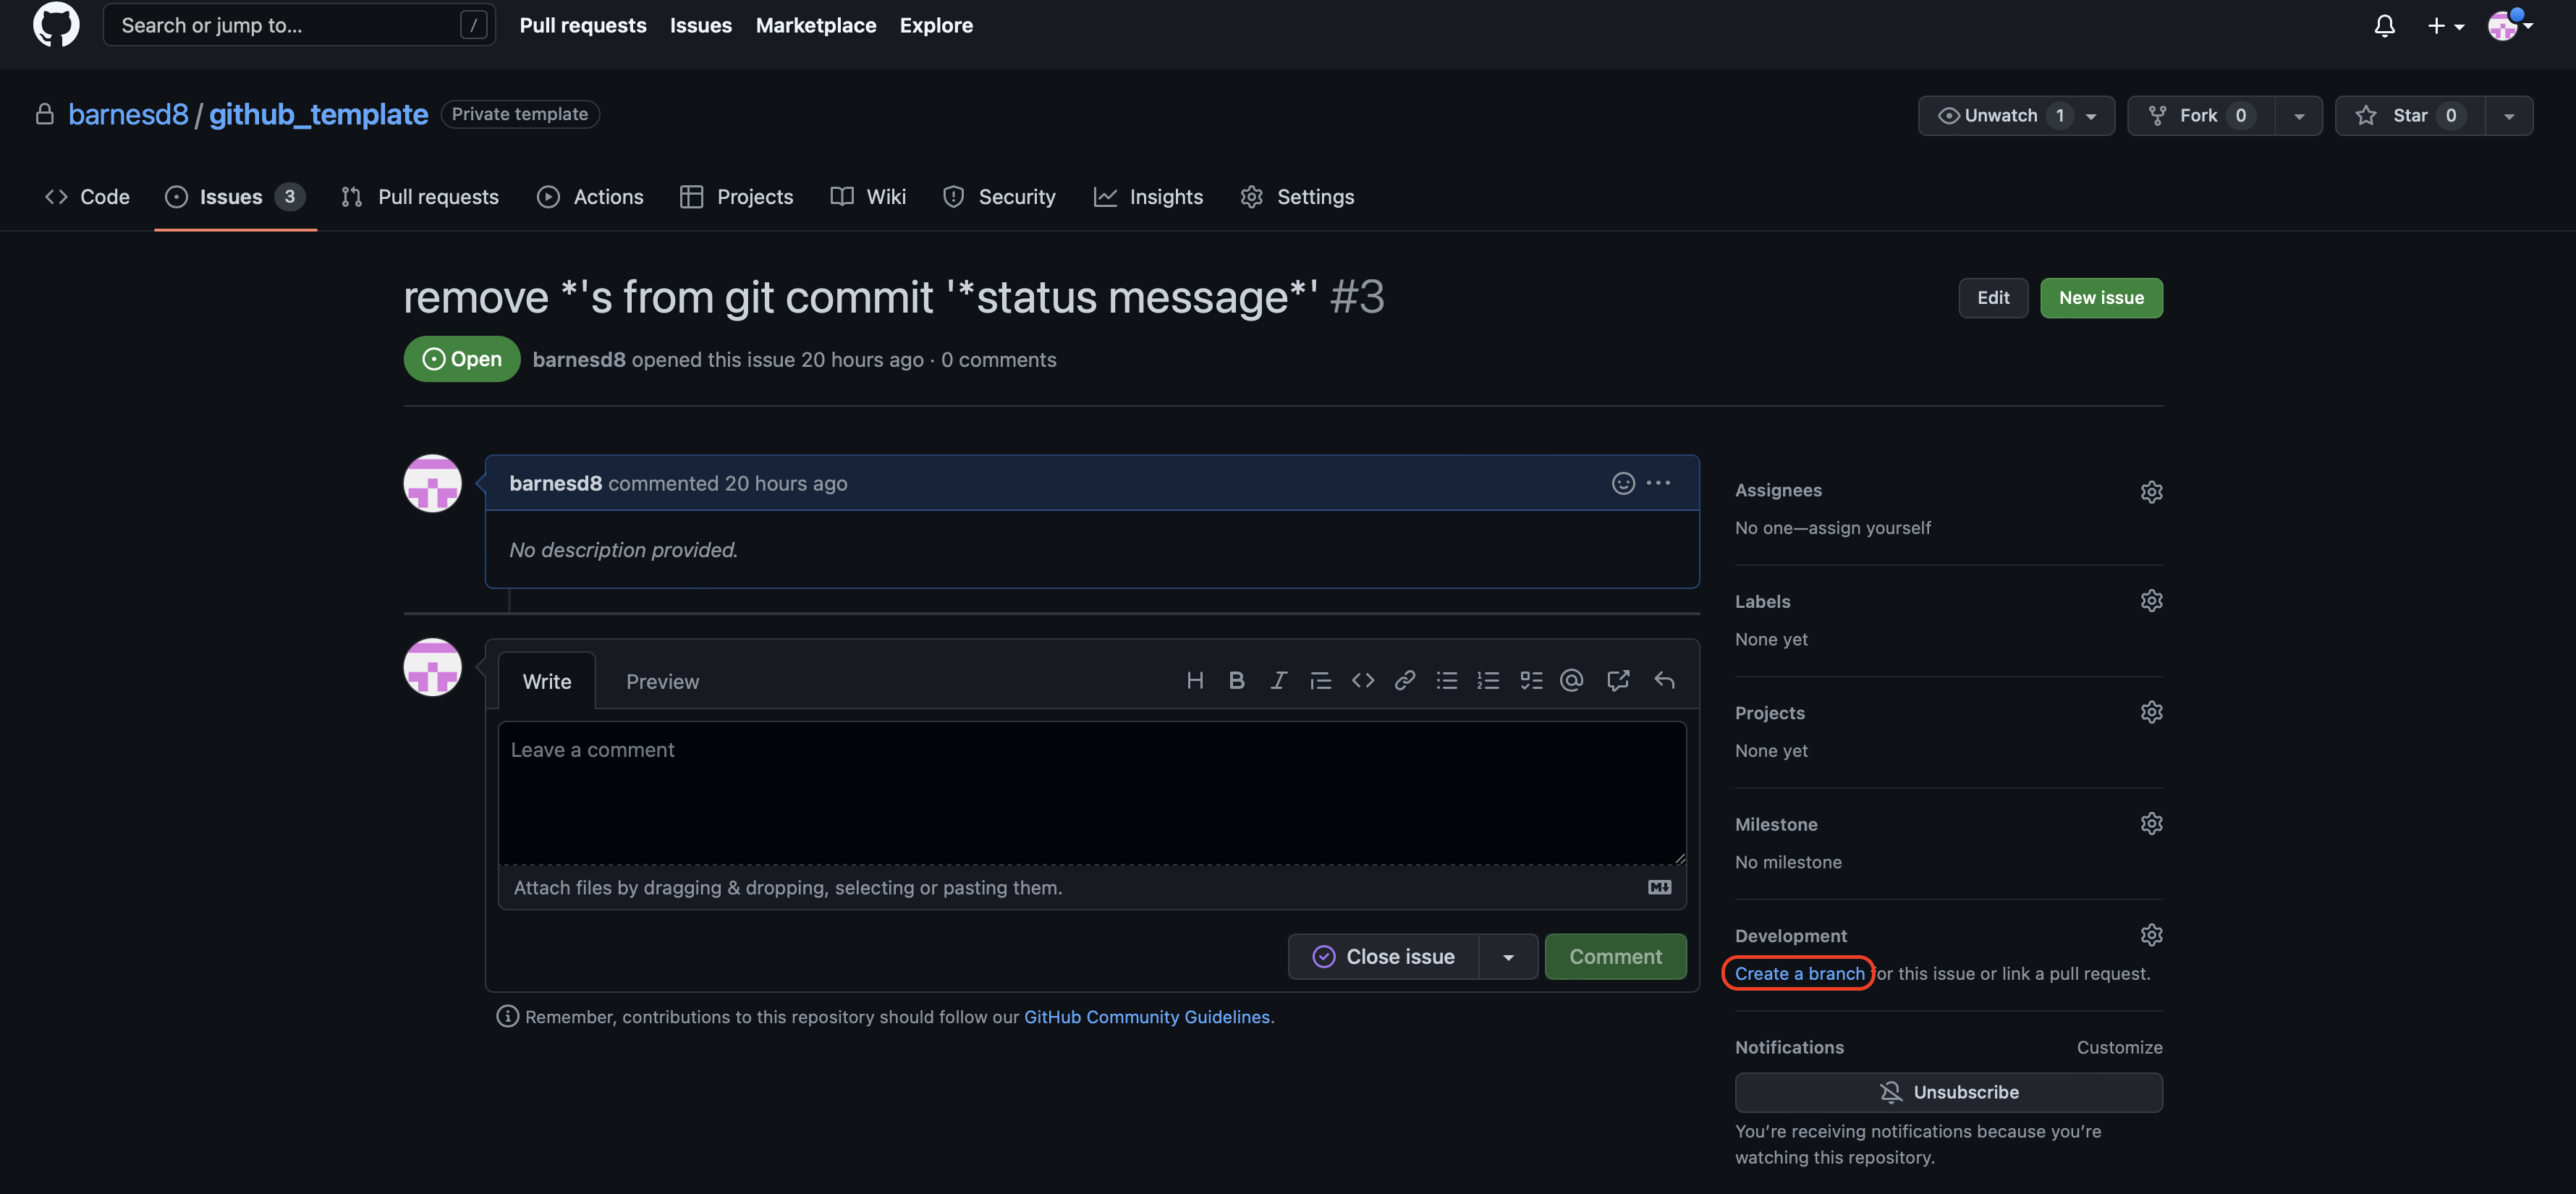The width and height of the screenshot is (2576, 1194).
Task: Open GitHub Community Guidelines link
Action: click(x=1146, y=1017)
